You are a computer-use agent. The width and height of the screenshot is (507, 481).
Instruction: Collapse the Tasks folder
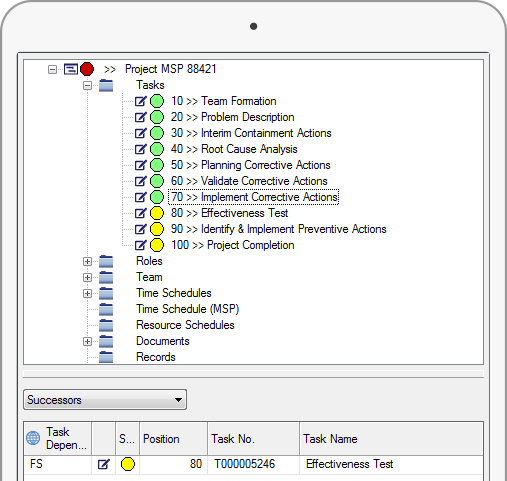(x=87, y=86)
